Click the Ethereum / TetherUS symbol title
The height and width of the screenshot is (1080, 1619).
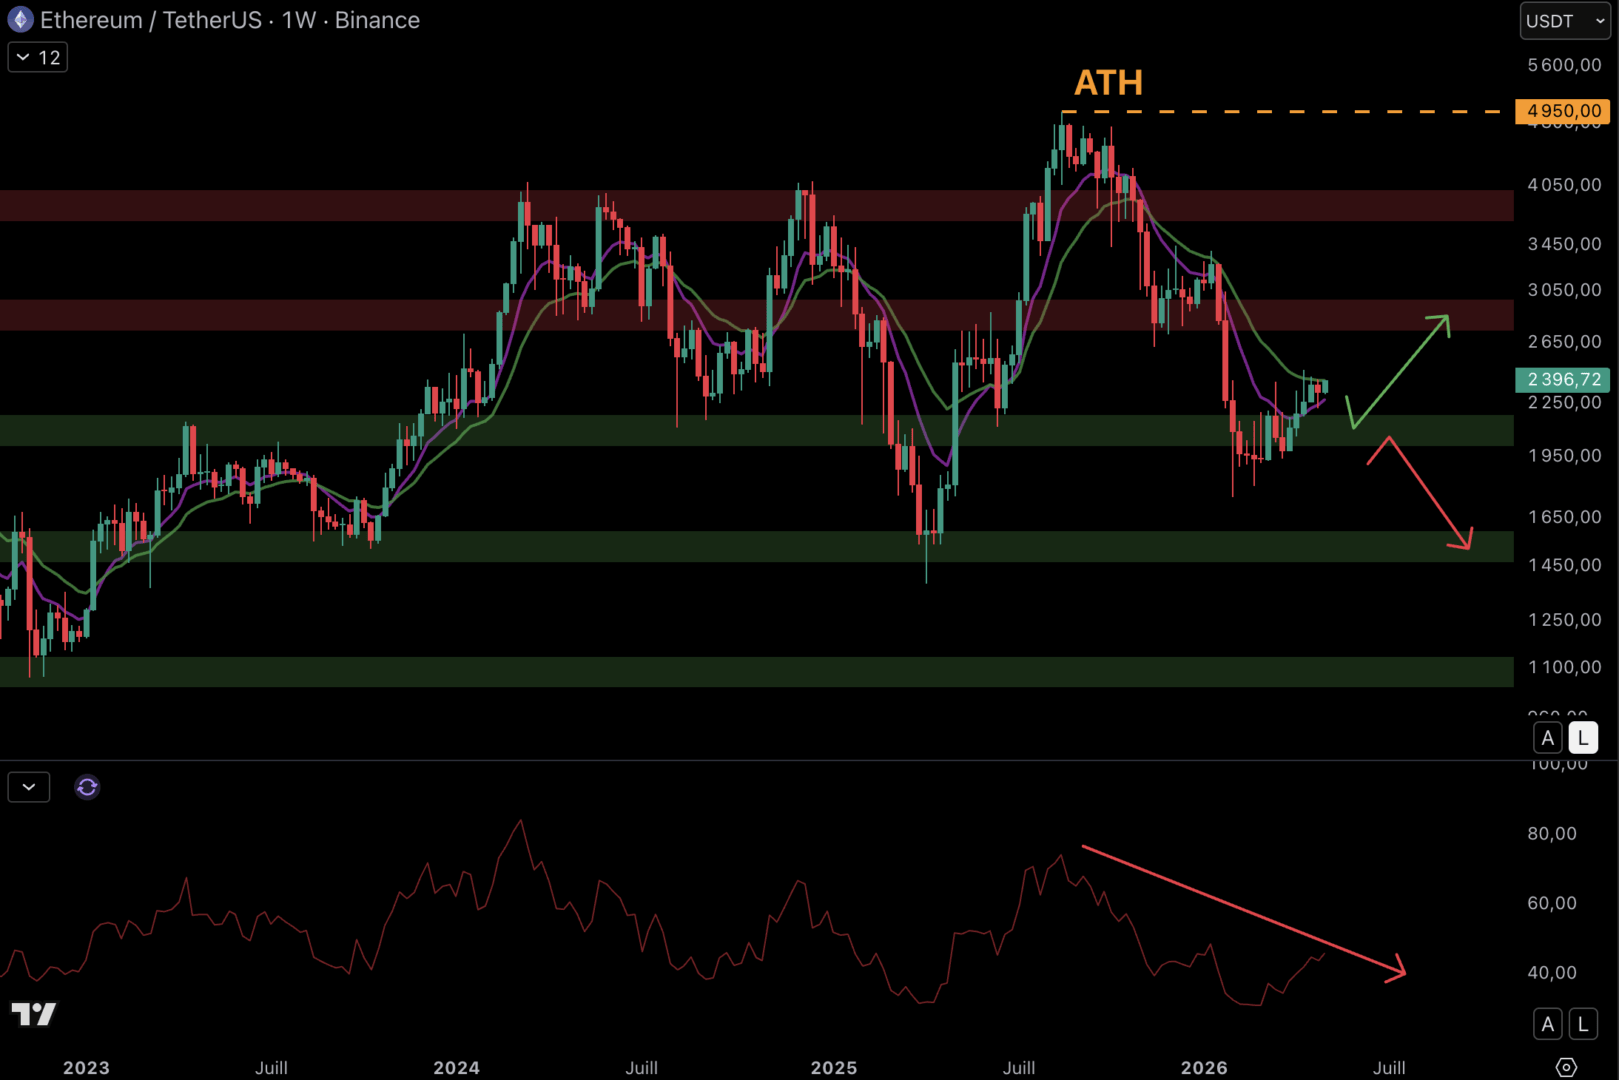tap(151, 20)
